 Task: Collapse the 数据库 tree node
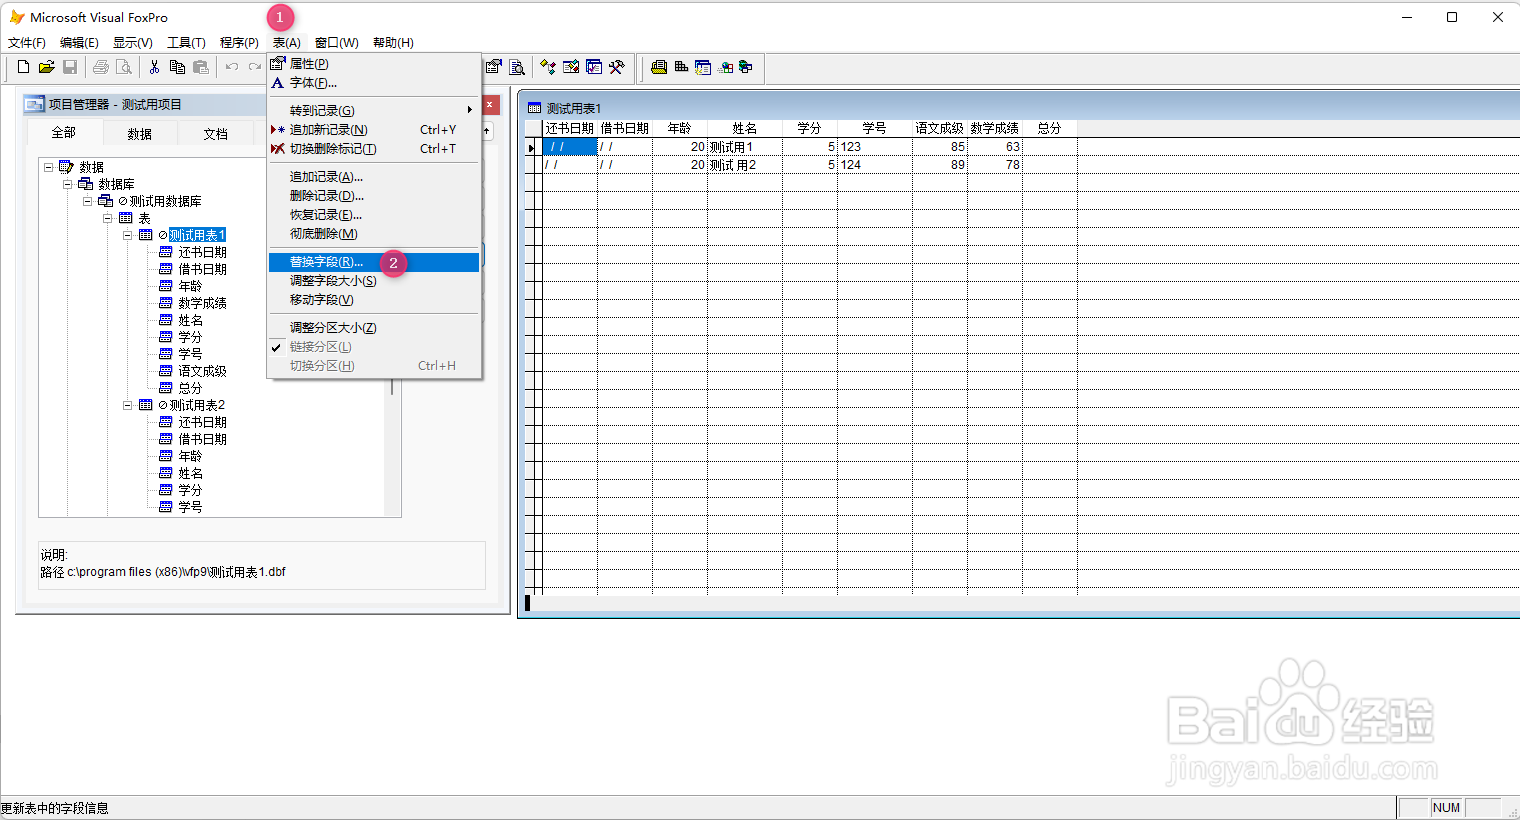[x=67, y=184]
